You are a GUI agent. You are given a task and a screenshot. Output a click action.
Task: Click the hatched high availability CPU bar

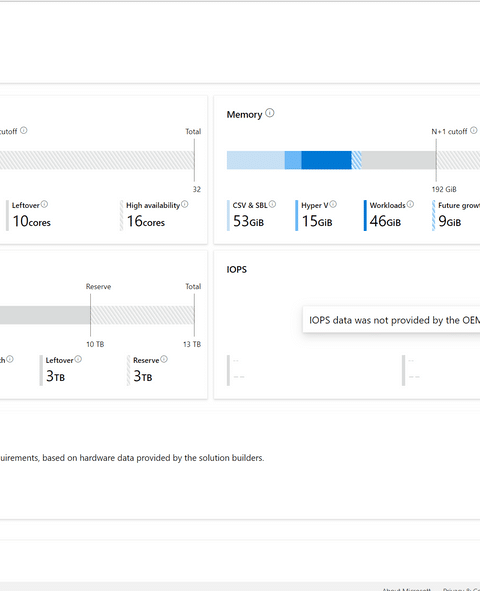(x=97, y=160)
